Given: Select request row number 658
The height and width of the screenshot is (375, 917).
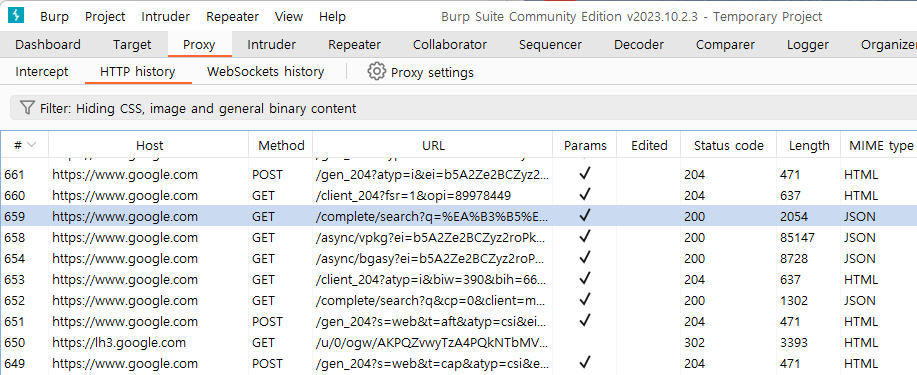Looking at the screenshot, I should [x=458, y=238].
